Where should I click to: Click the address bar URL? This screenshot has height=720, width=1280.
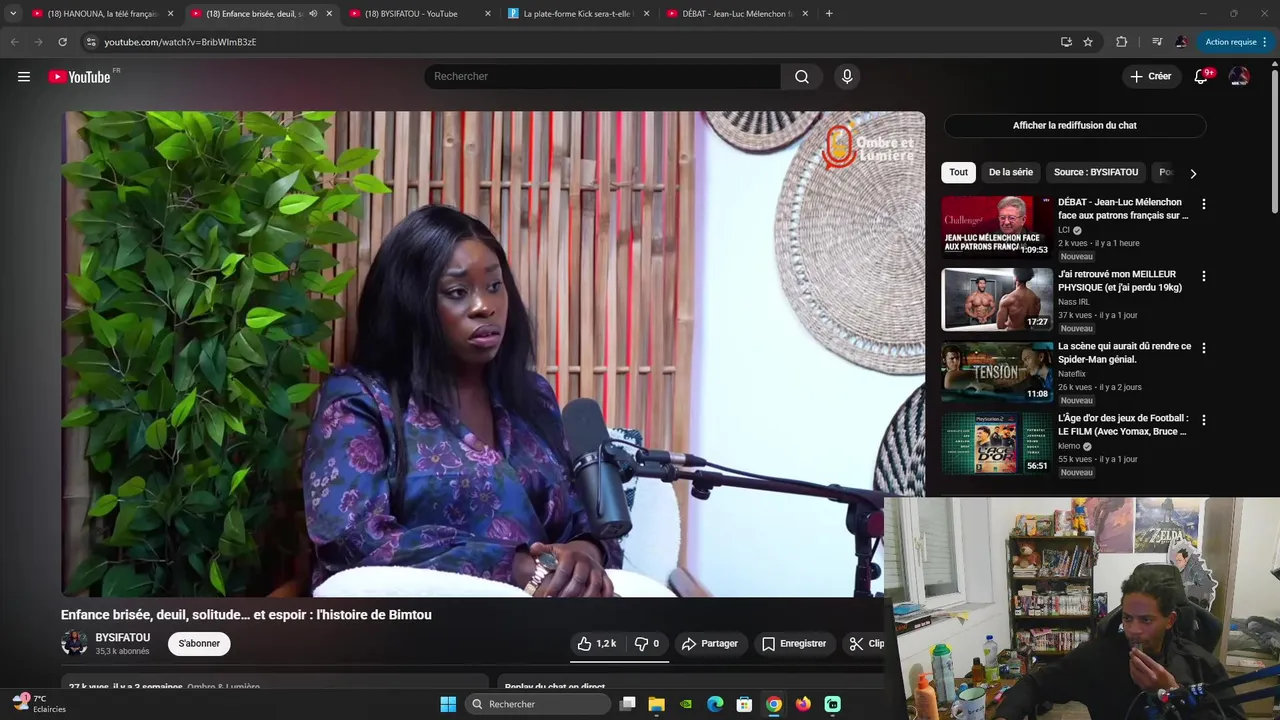[180, 42]
